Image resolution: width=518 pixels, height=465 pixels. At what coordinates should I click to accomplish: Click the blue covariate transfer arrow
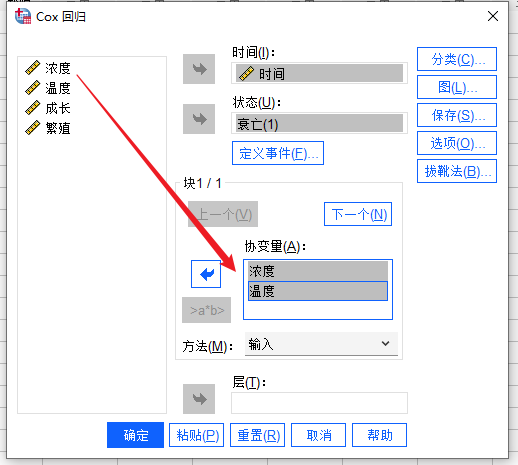coord(206,274)
